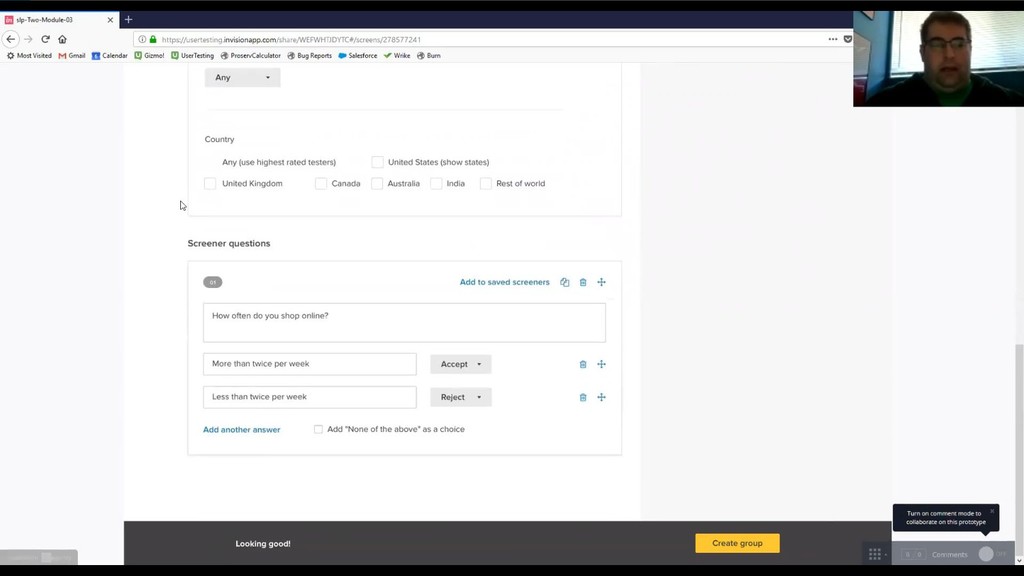The width and height of the screenshot is (1024, 576).
Task: Delete the "More than twice per week" answer
Action: 583,364
